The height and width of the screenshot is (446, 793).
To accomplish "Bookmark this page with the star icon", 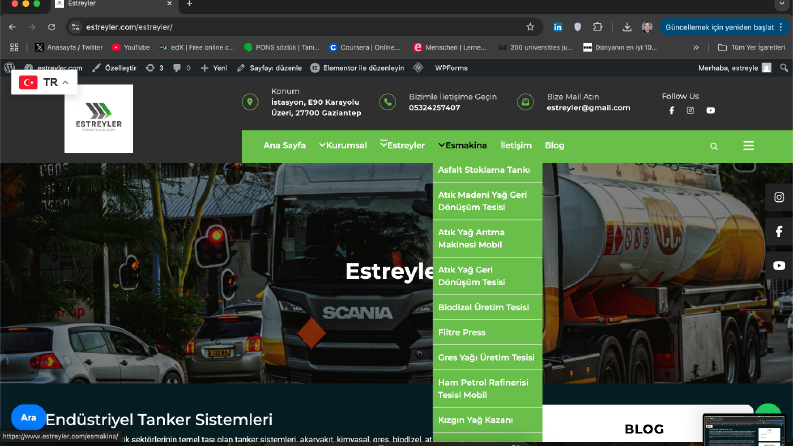I will click(x=530, y=27).
